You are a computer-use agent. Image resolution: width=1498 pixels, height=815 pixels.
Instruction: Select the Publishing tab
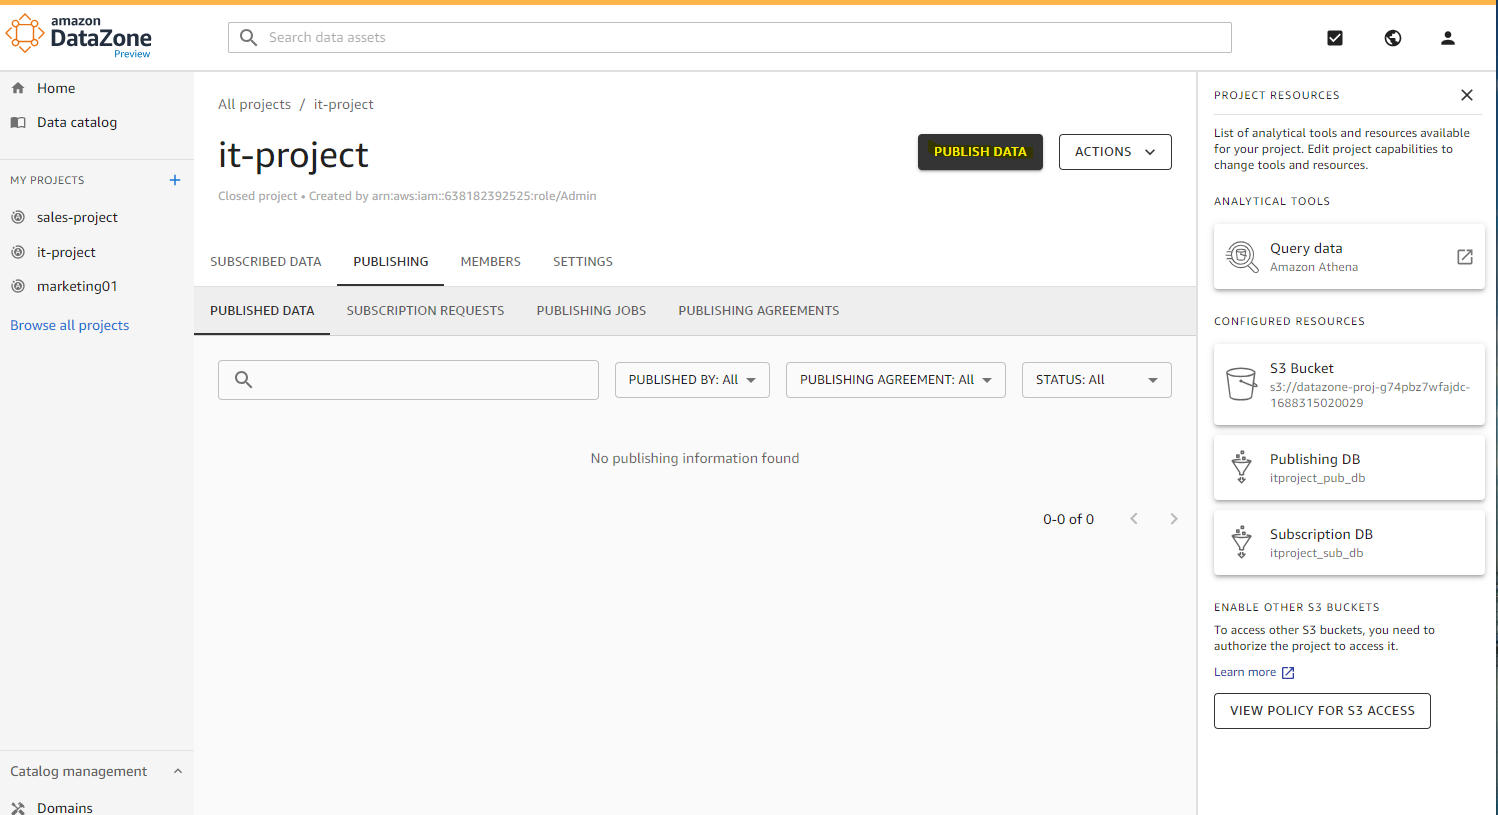pos(391,262)
